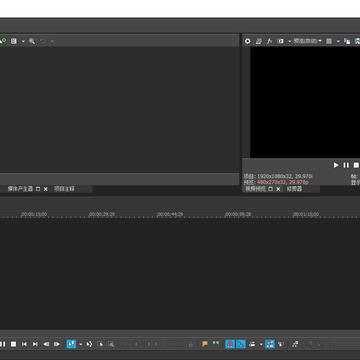
Task: Toggle snapping magnet icon
Action: coord(230,344)
